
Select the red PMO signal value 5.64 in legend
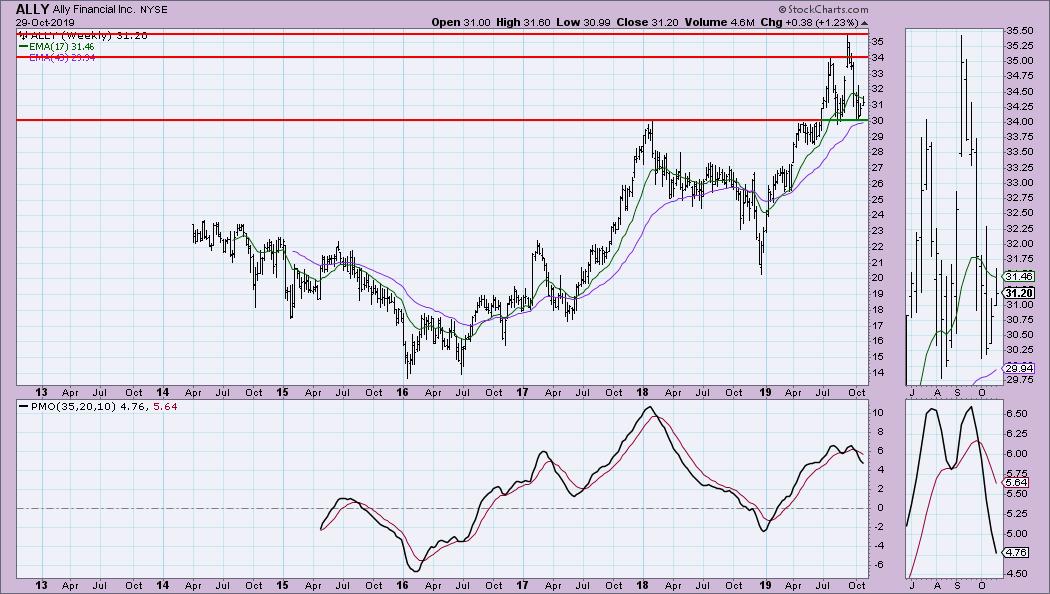165,406
